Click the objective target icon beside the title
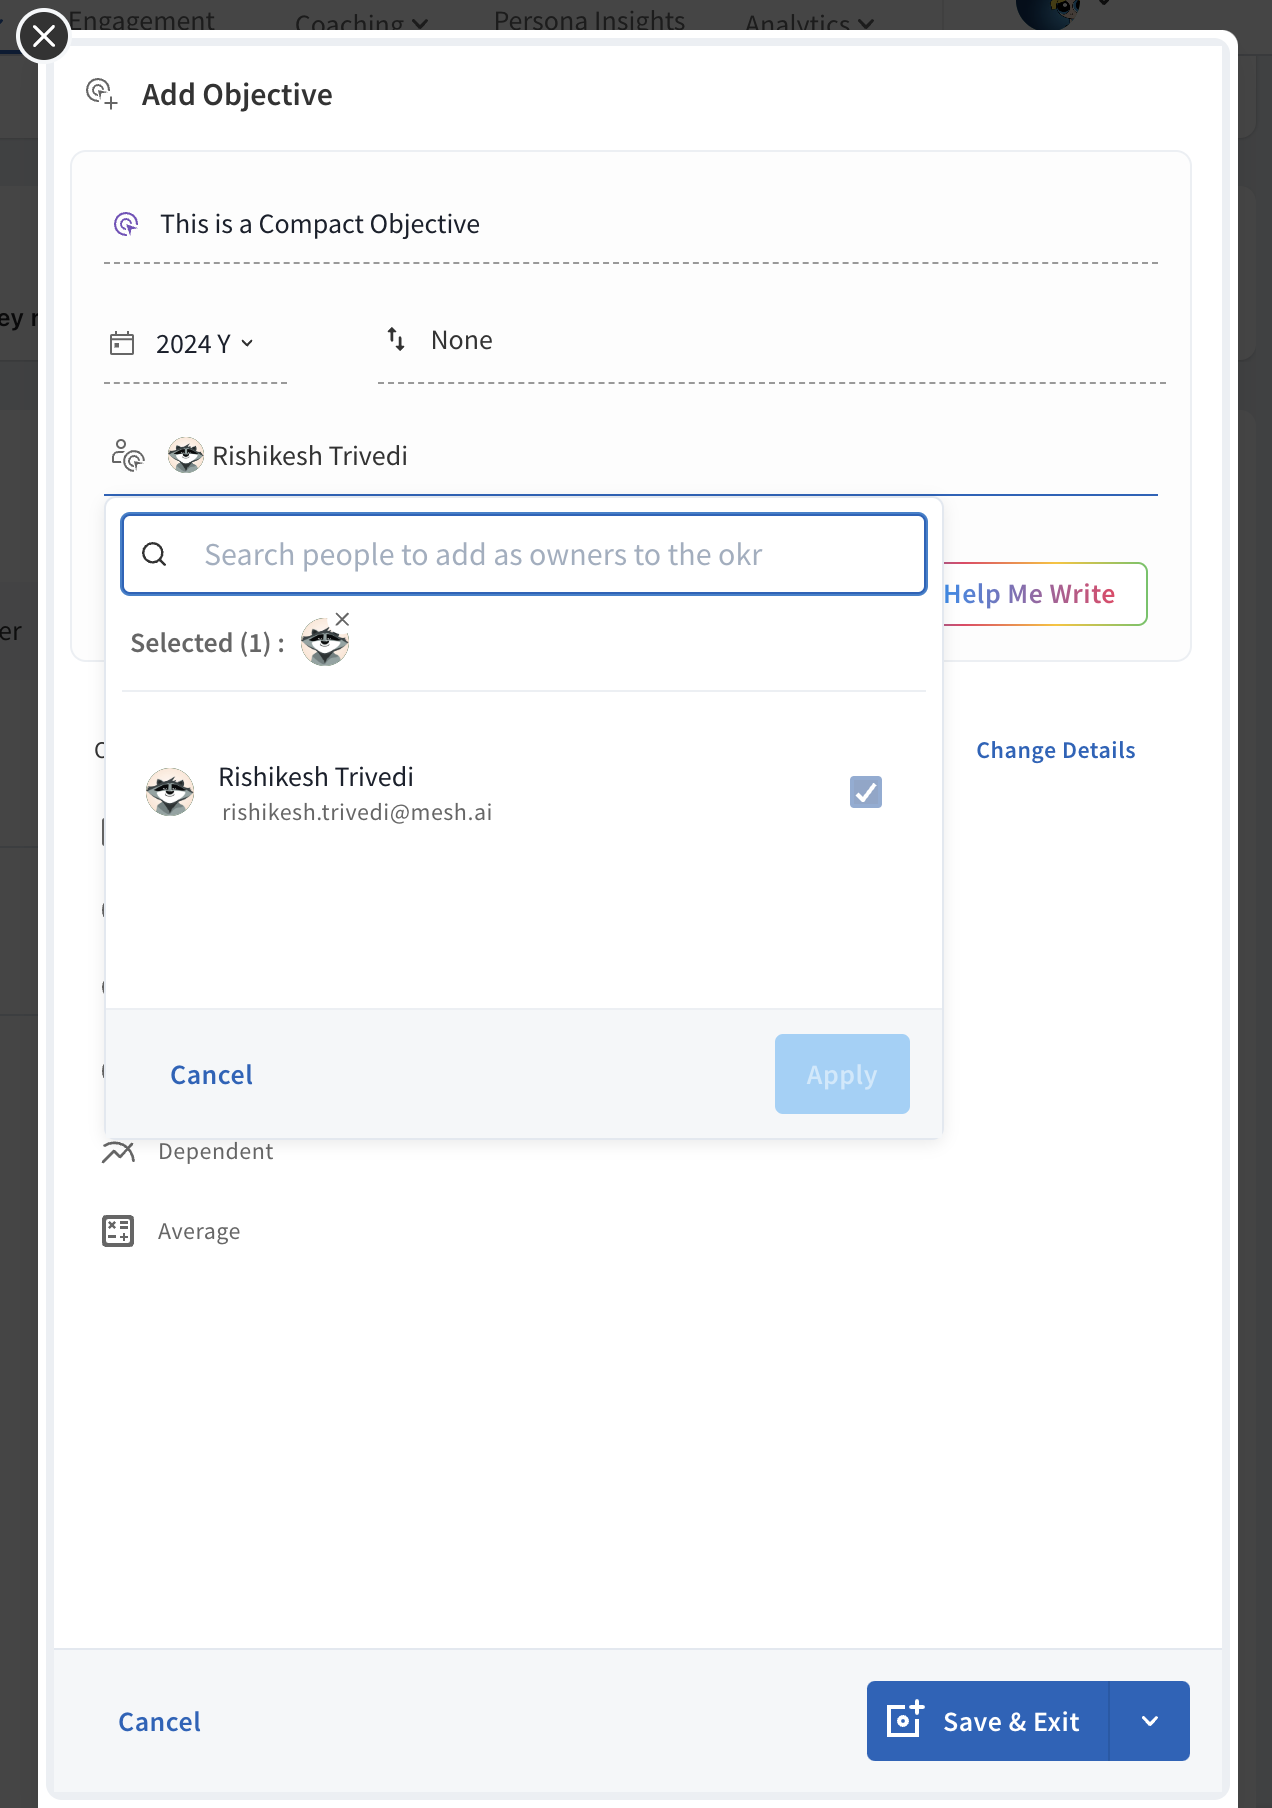 coord(126,225)
